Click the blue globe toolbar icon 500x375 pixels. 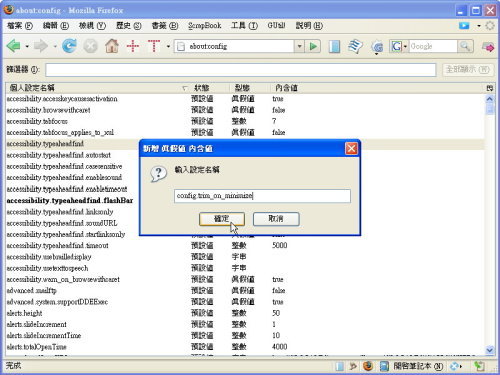[377, 47]
